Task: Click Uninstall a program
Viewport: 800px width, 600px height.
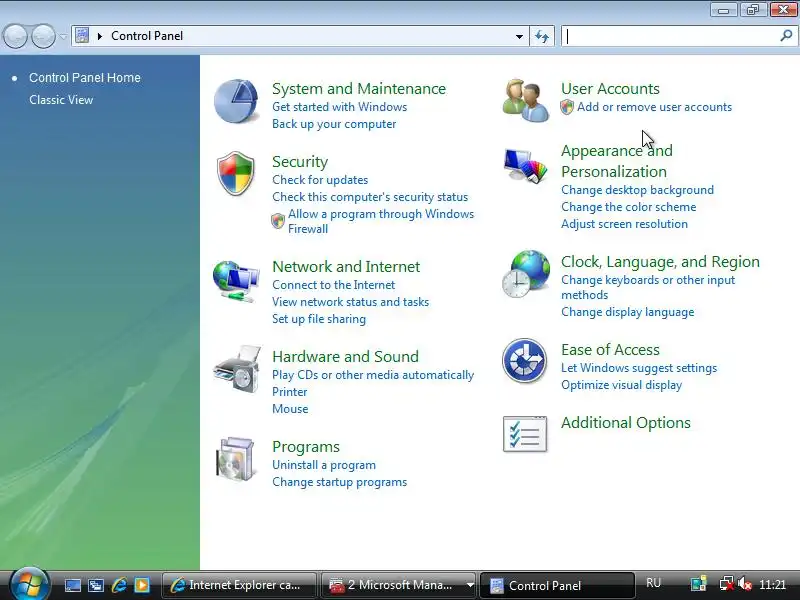Action: click(323, 465)
